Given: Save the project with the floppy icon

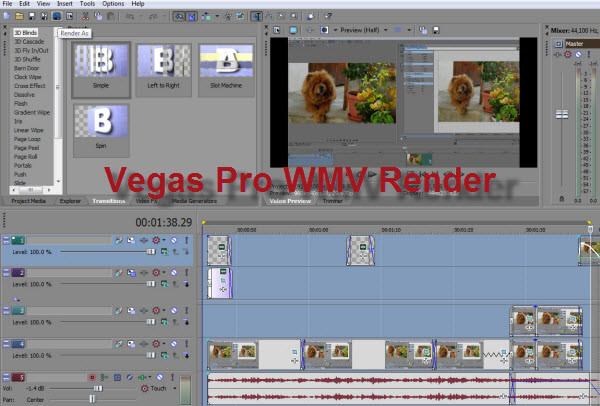Looking at the screenshot, I should point(32,16).
